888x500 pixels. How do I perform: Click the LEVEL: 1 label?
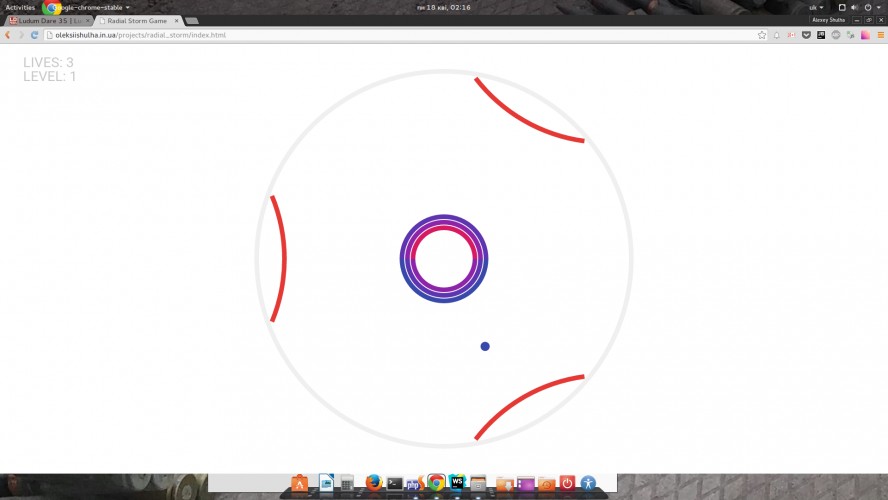point(49,76)
